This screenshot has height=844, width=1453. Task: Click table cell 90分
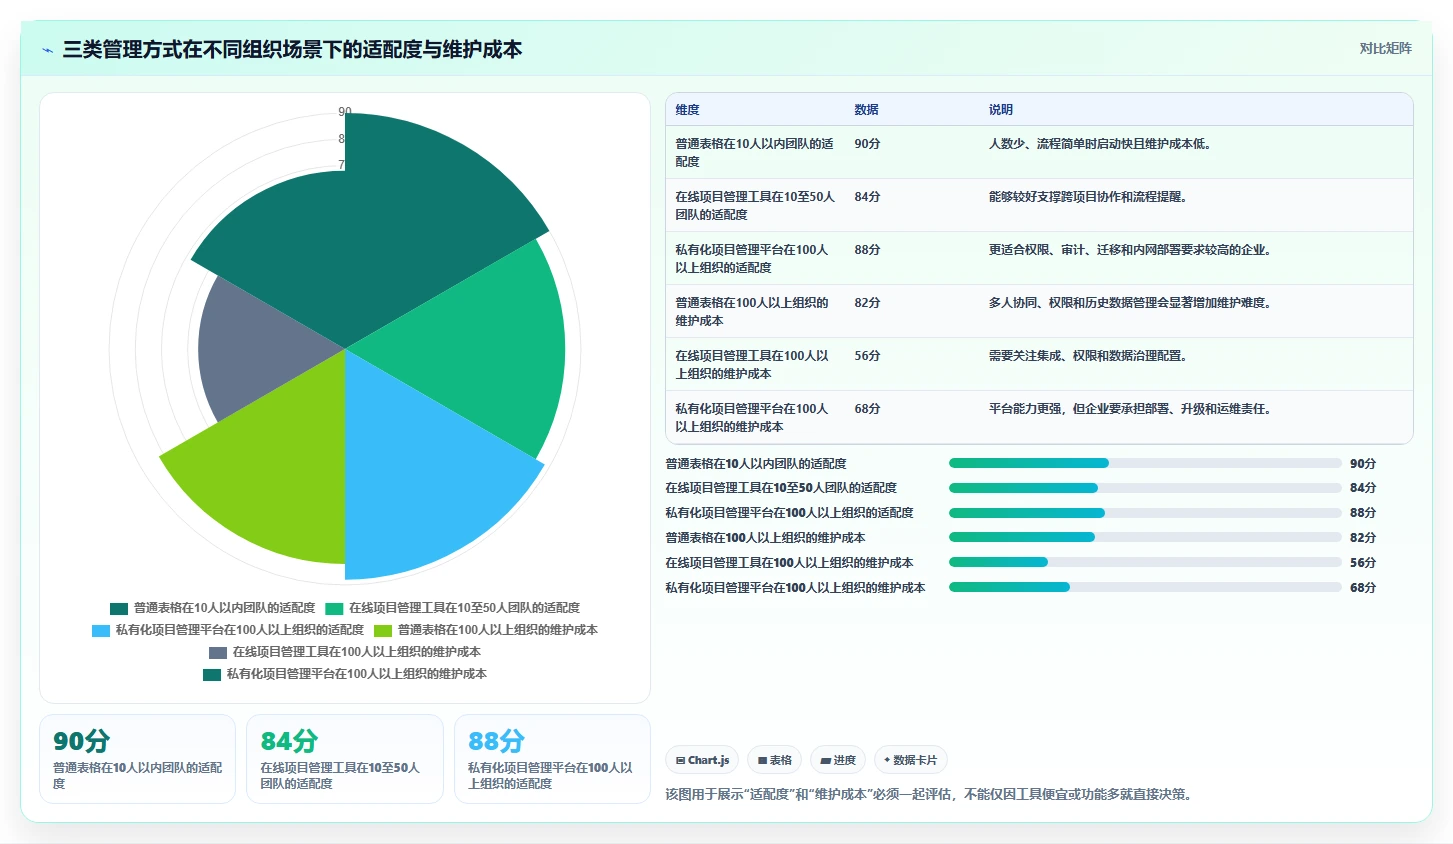867,144
